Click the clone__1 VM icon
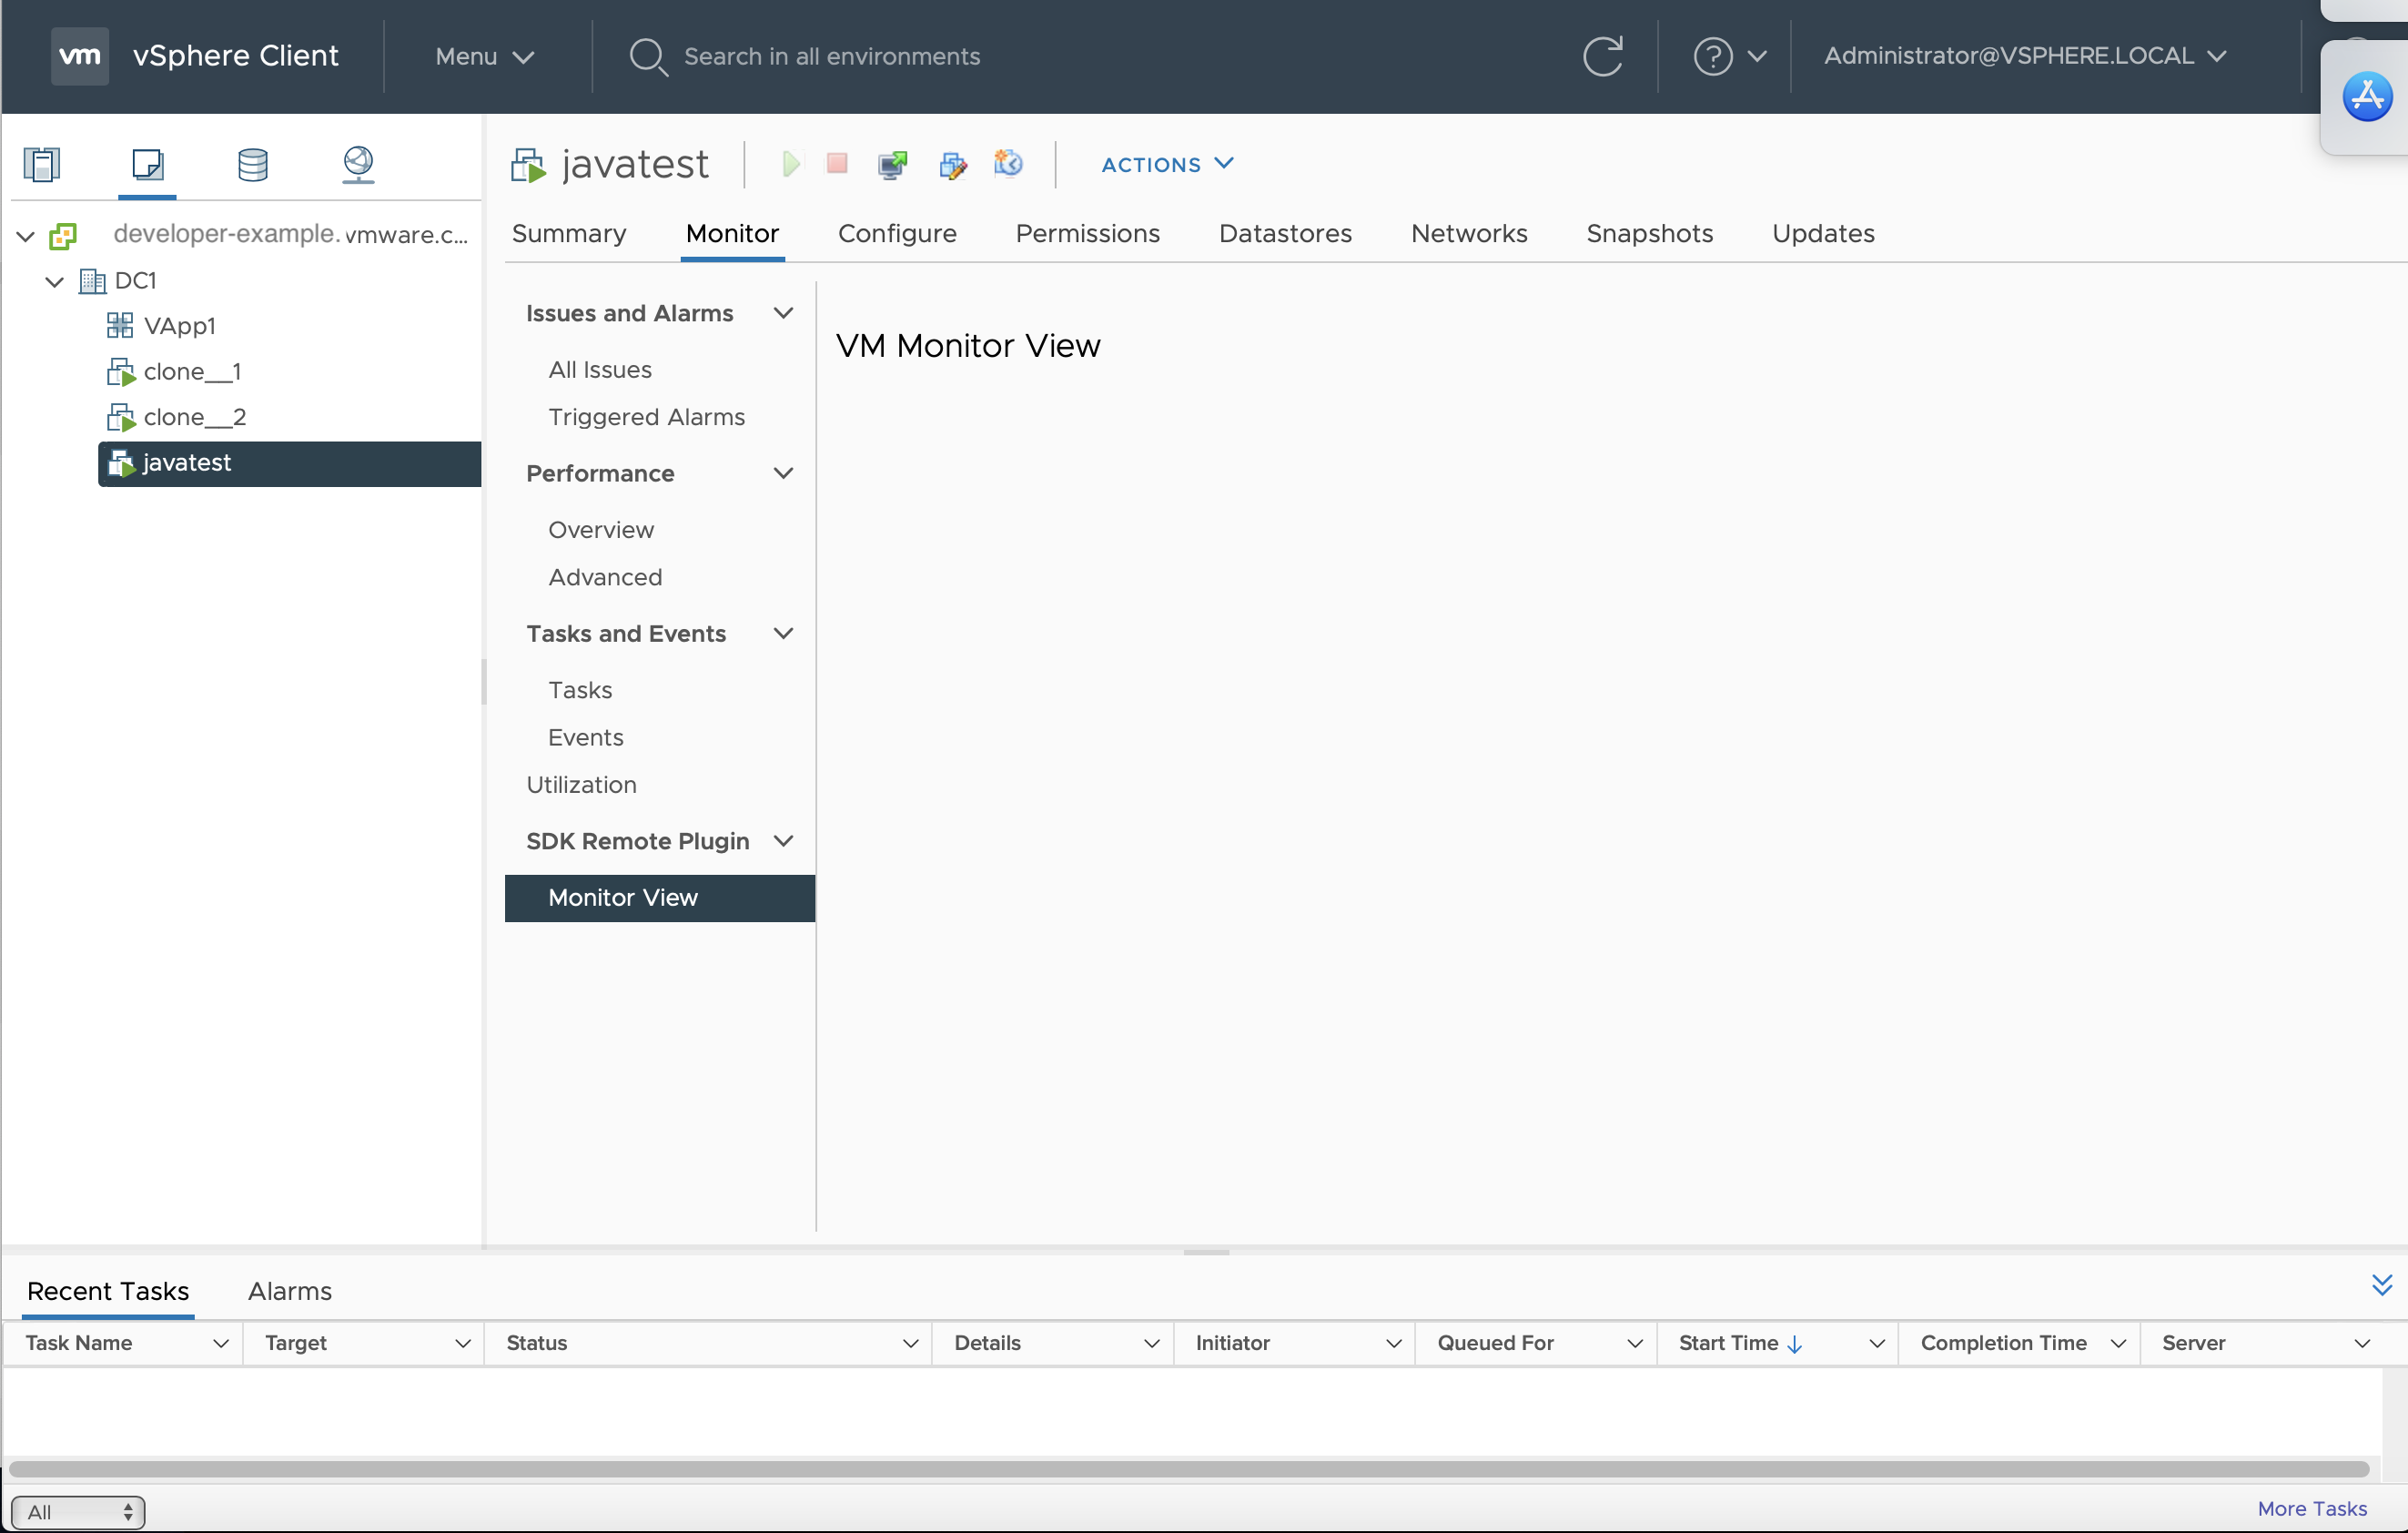Screen dimensions: 2408x1533 (x=121, y=372)
